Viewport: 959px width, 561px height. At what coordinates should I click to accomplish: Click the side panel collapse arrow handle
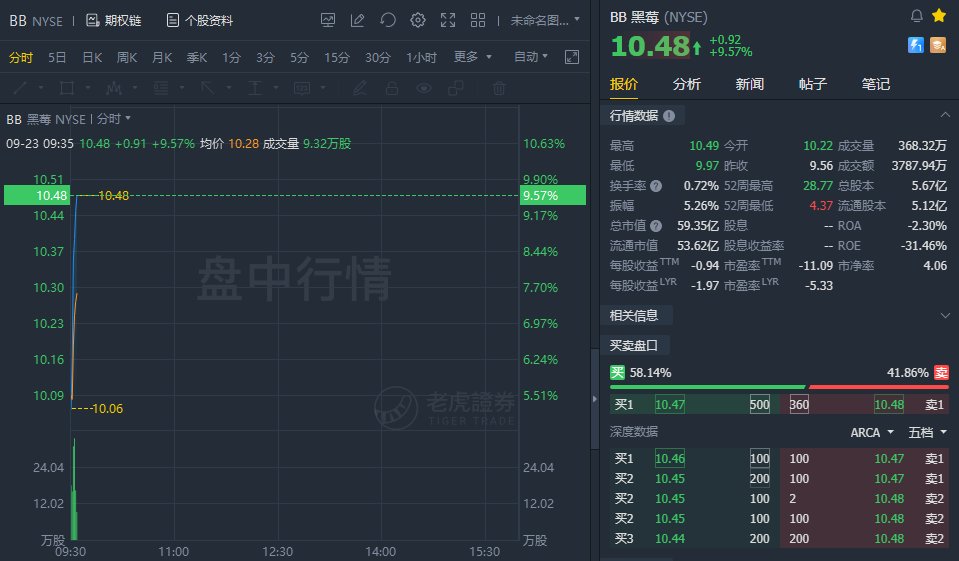pyautogui.click(x=594, y=399)
